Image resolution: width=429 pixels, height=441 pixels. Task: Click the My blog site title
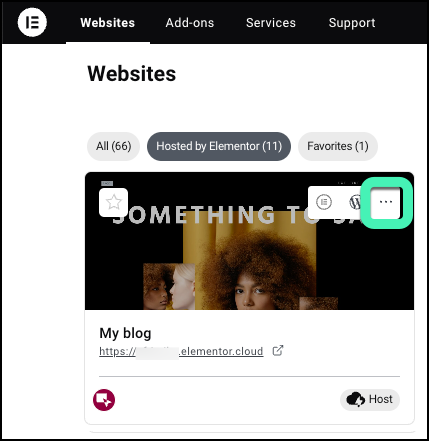pos(125,333)
